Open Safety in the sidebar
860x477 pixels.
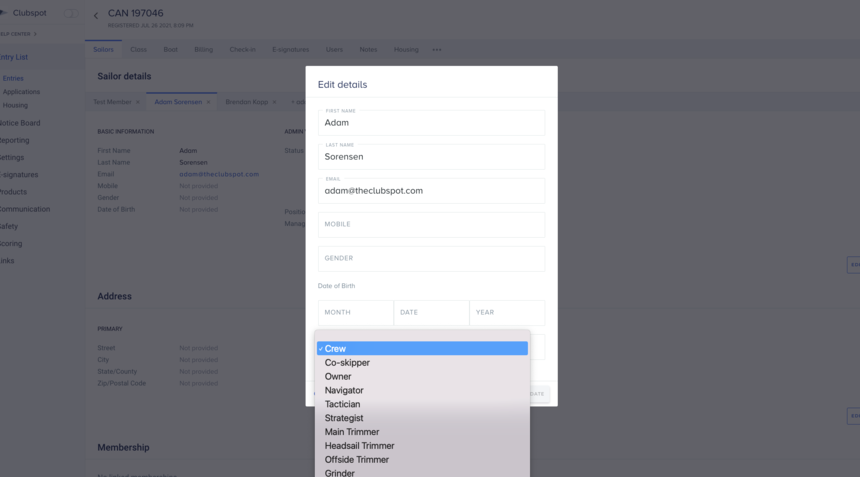(9, 226)
